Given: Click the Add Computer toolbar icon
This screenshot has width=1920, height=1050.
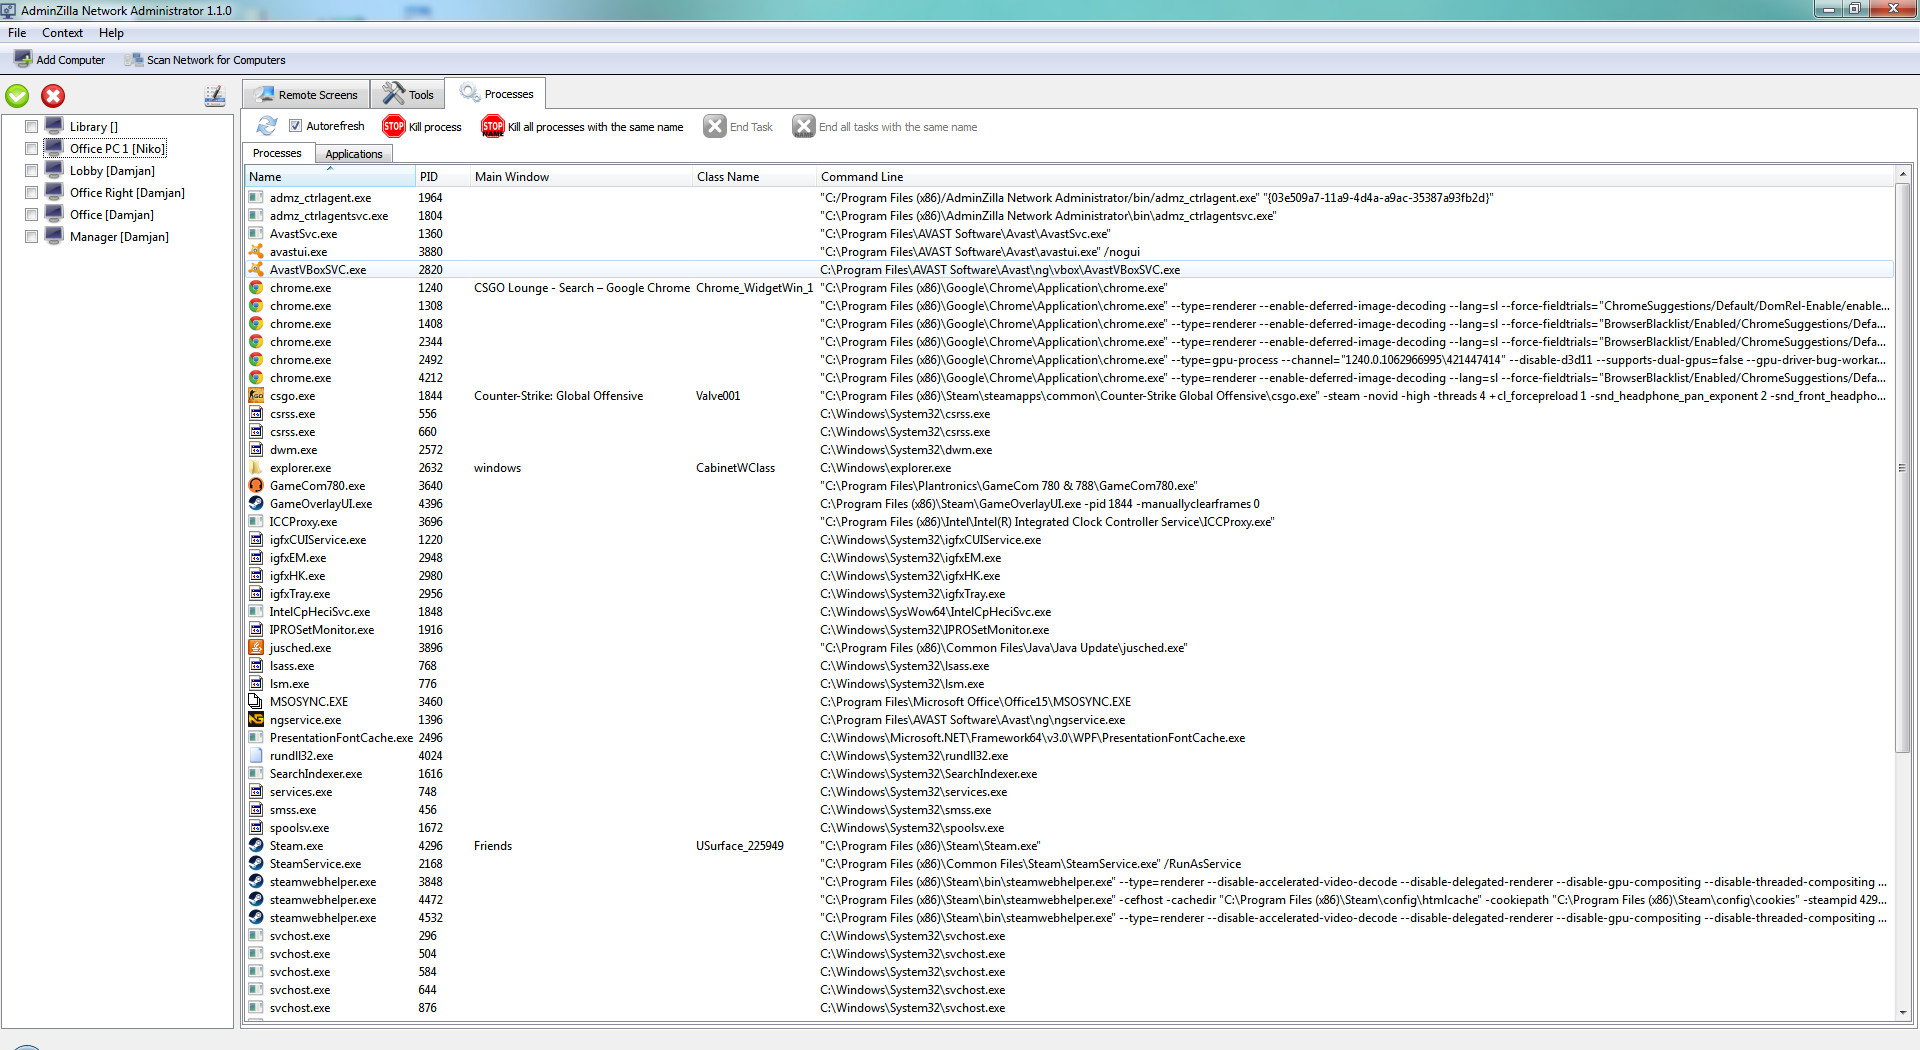Looking at the screenshot, I should pyautogui.click(x=22, y=59).
